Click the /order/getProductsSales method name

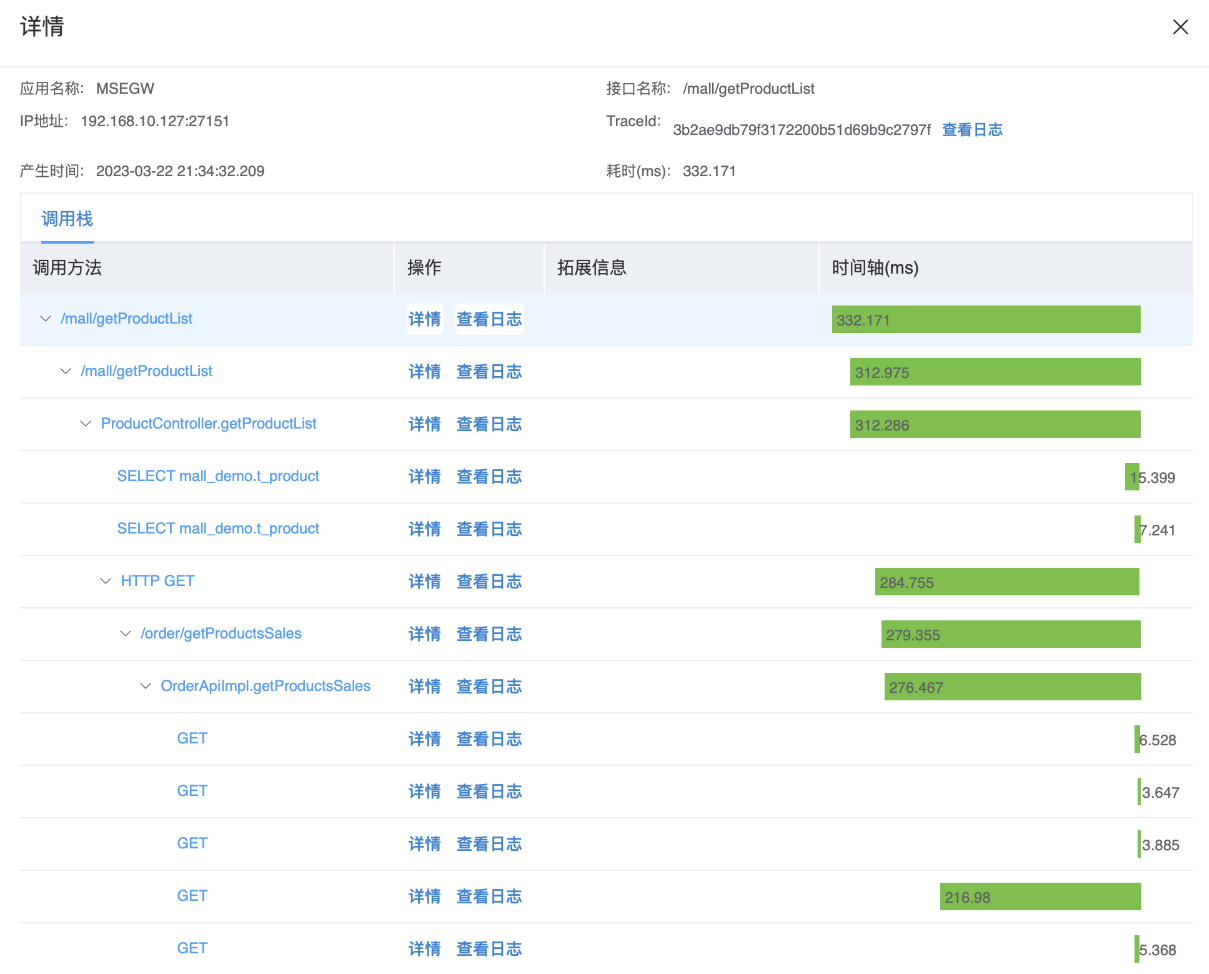(x=221, y=634)
